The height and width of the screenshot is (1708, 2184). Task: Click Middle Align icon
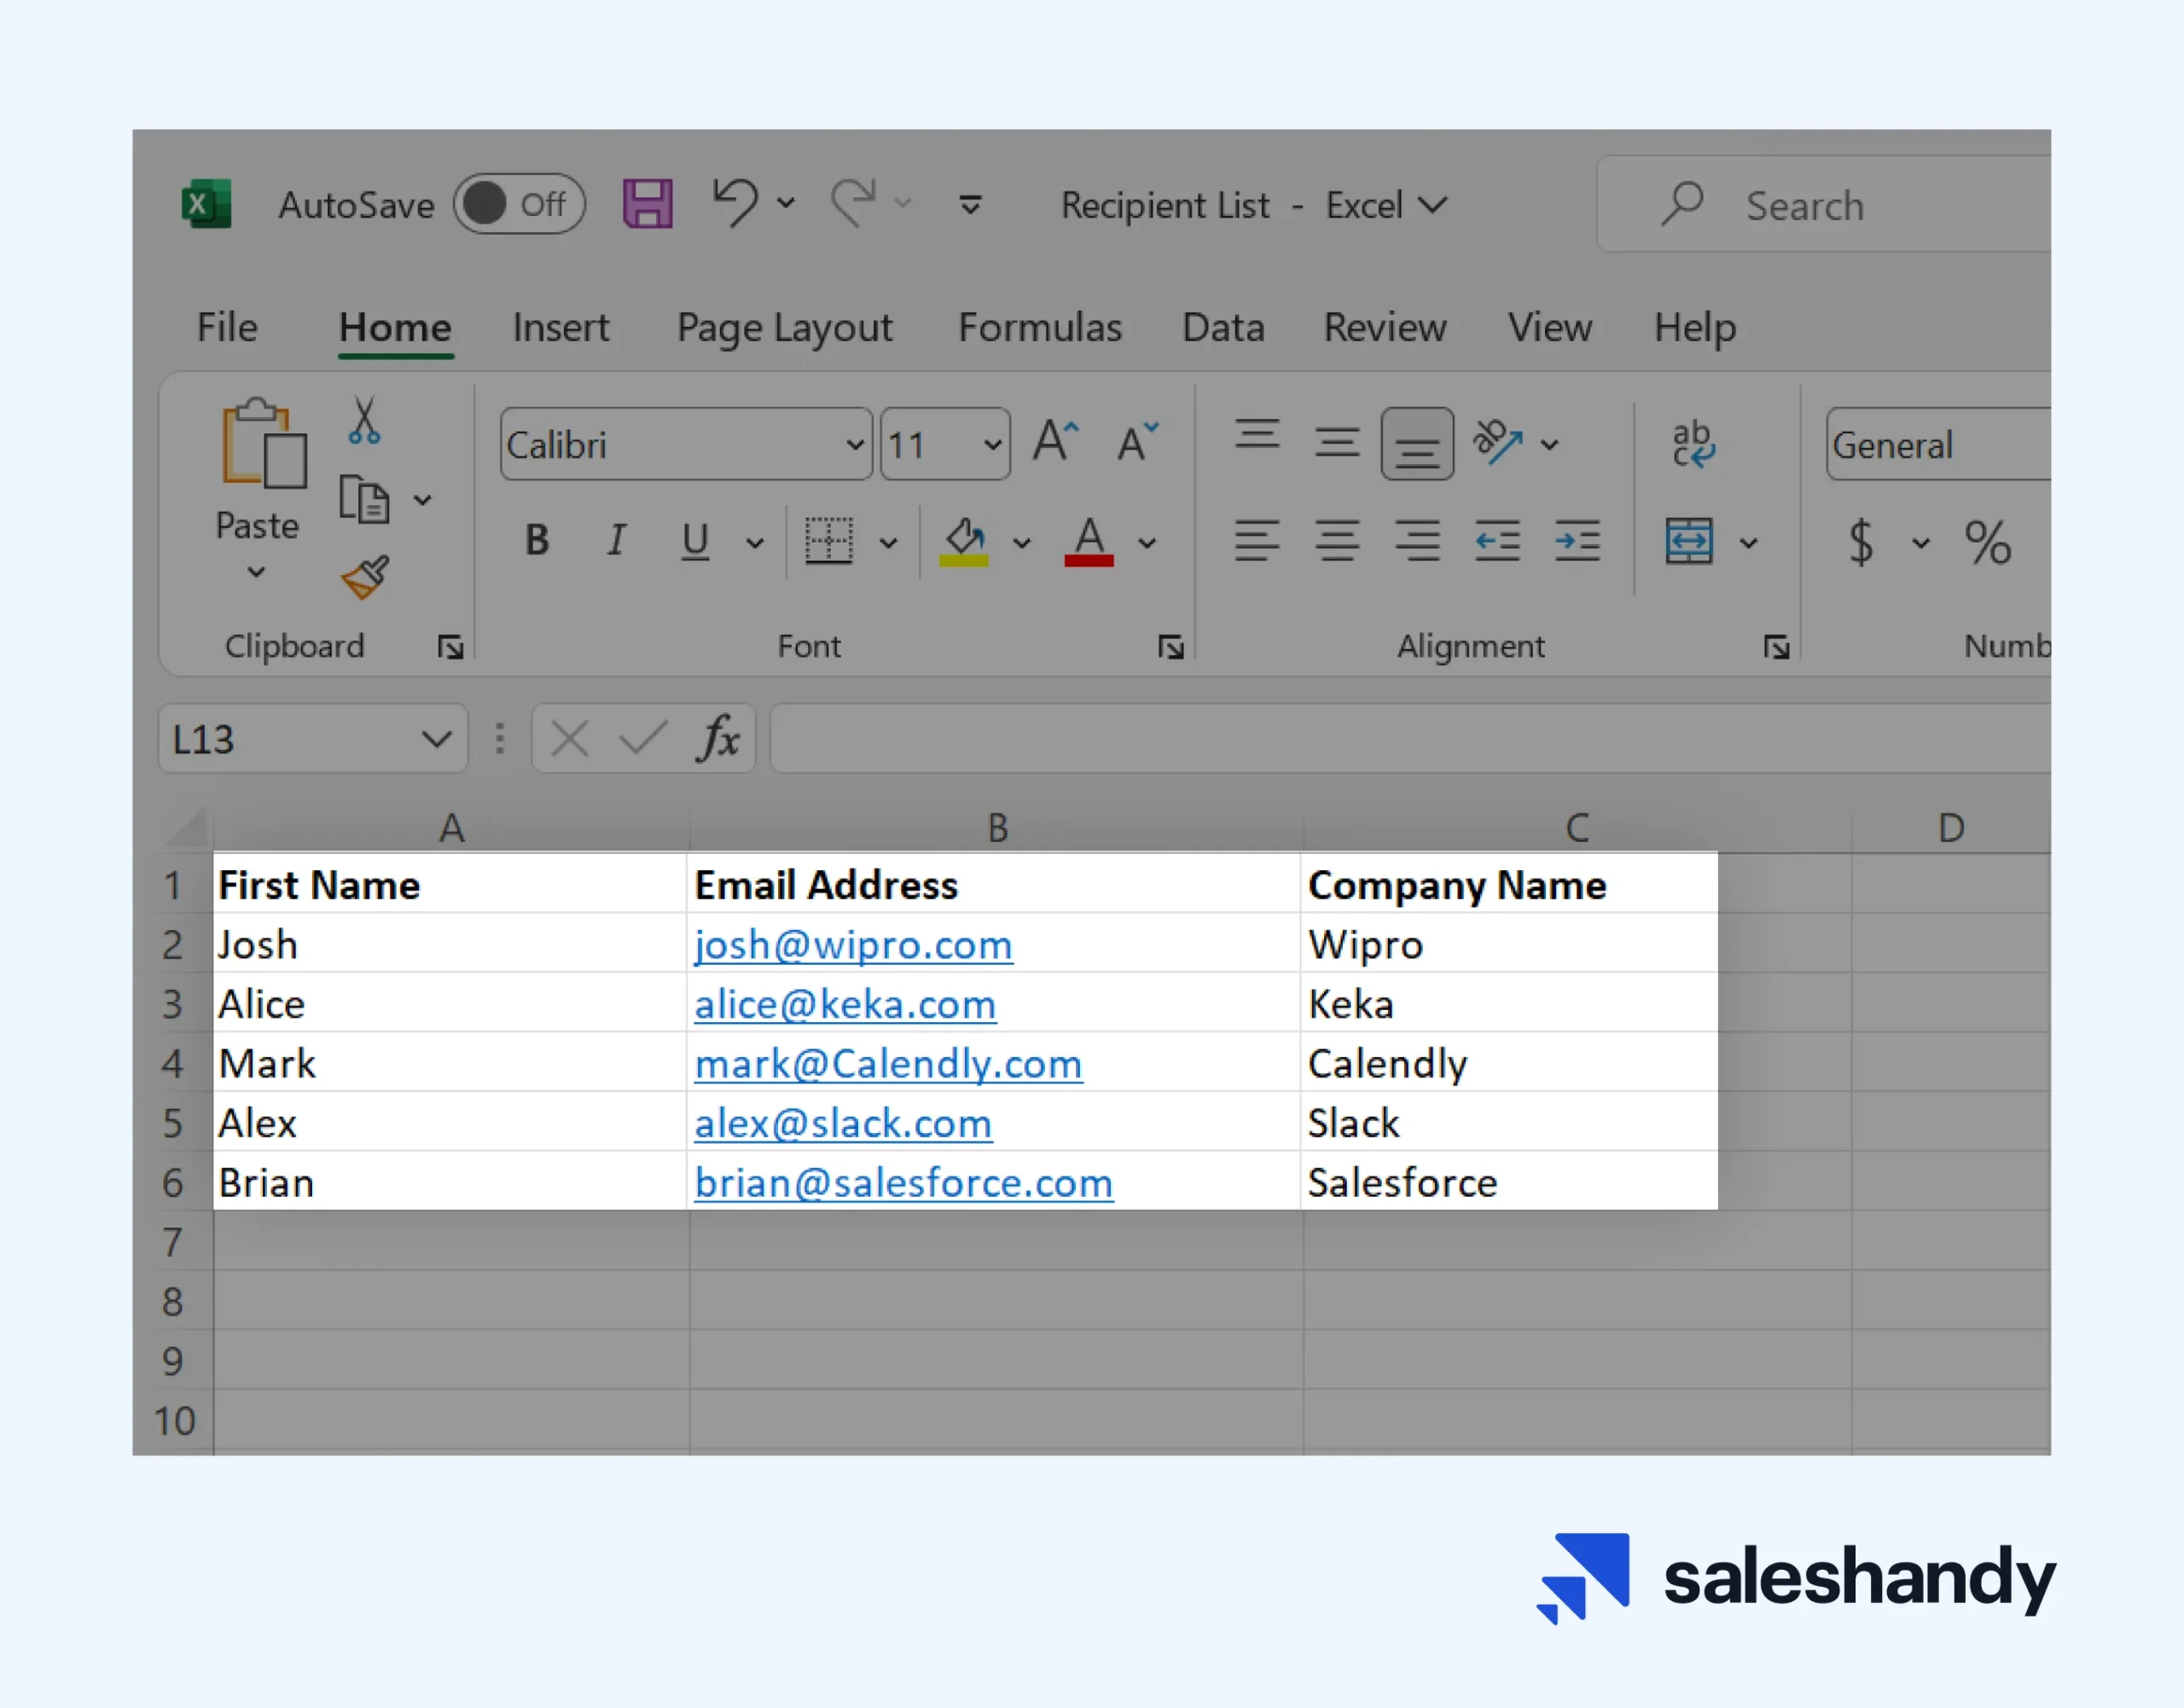pyautogui.click(x=1337, y=442)
